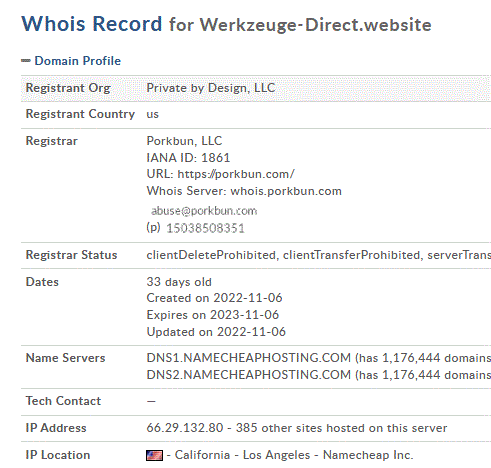The width and height of the screenshot is (491, 468).
Task: Select DNS2.NAMECHEAPHOSTING.COM name server
Action: pos(249,375)
